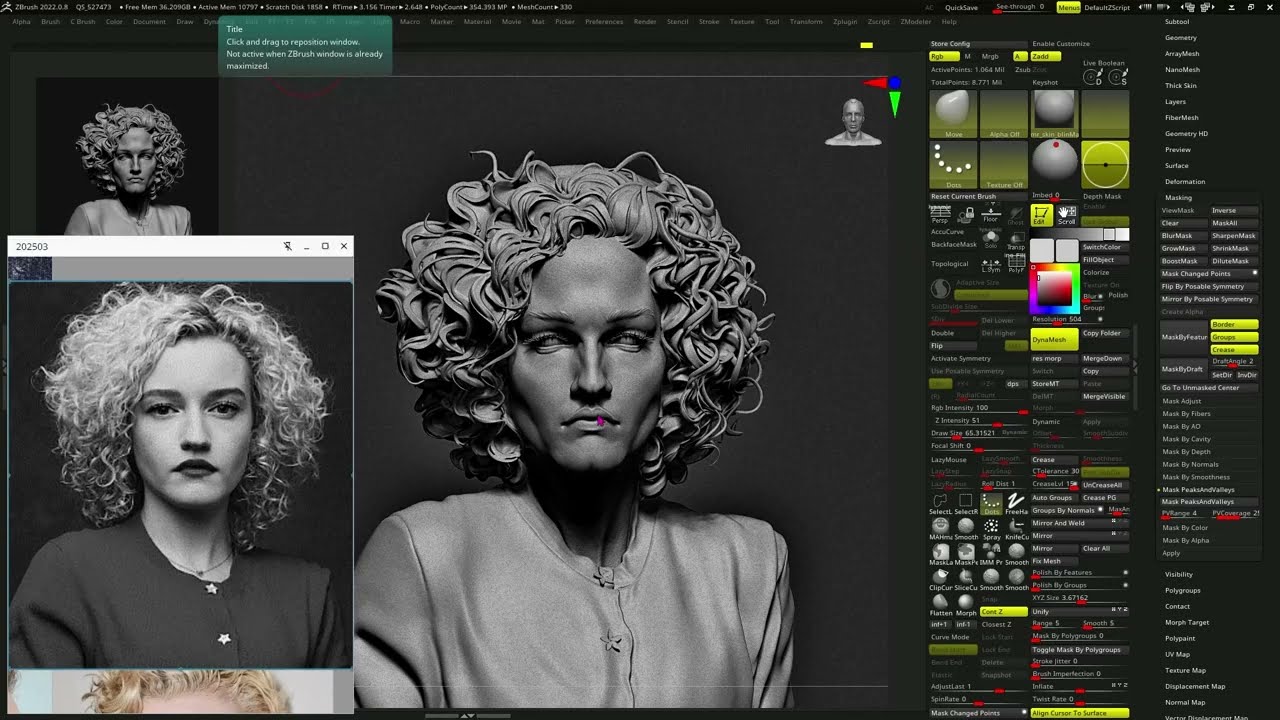Viewport: 1280px width, 720px height.
Task: Select the MaskLasso brush
Action: (940, 555)
